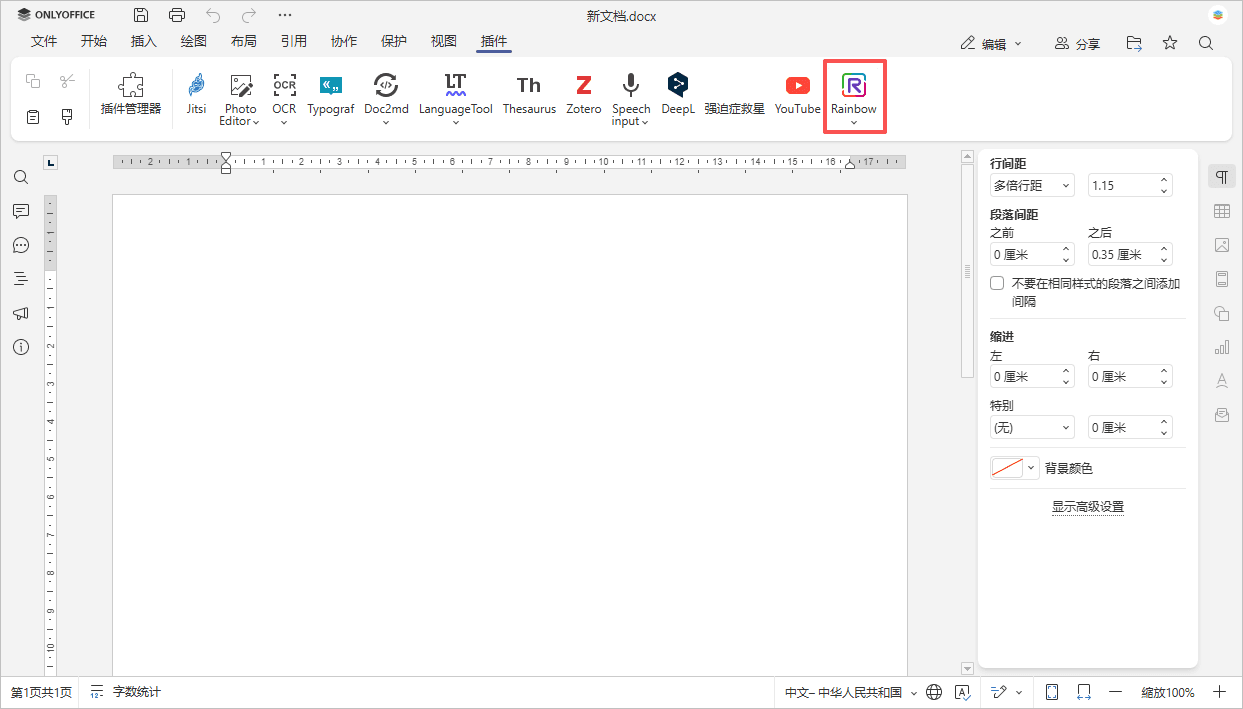Open the search icon in left sidebar

coord(21,177)
